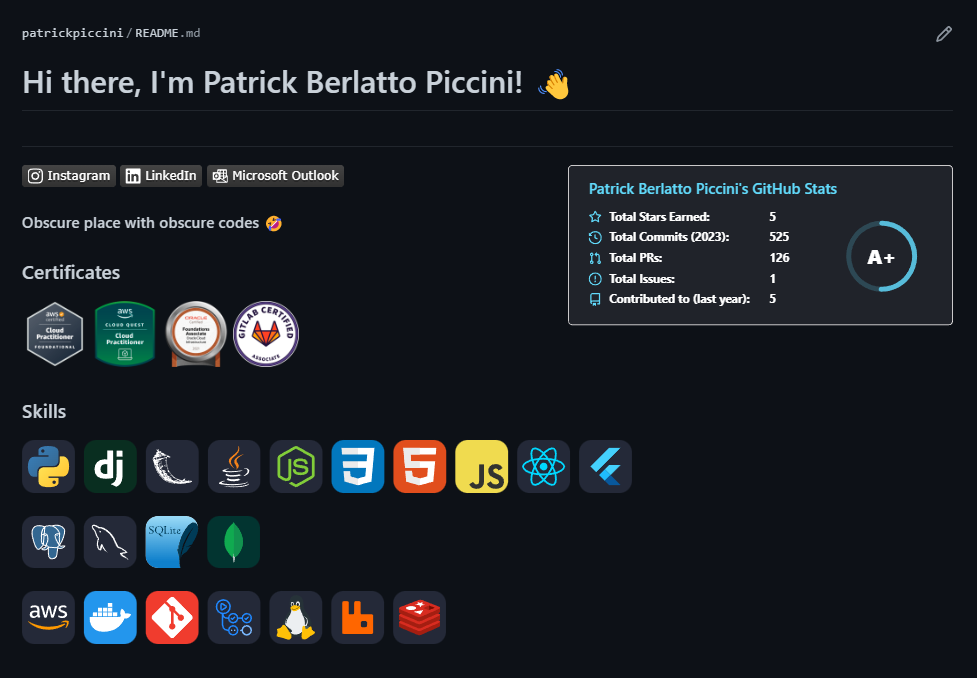This screenshot has width=977, height=678.
Task: Click the Contributed to repository icon
Action: [595, 299]
